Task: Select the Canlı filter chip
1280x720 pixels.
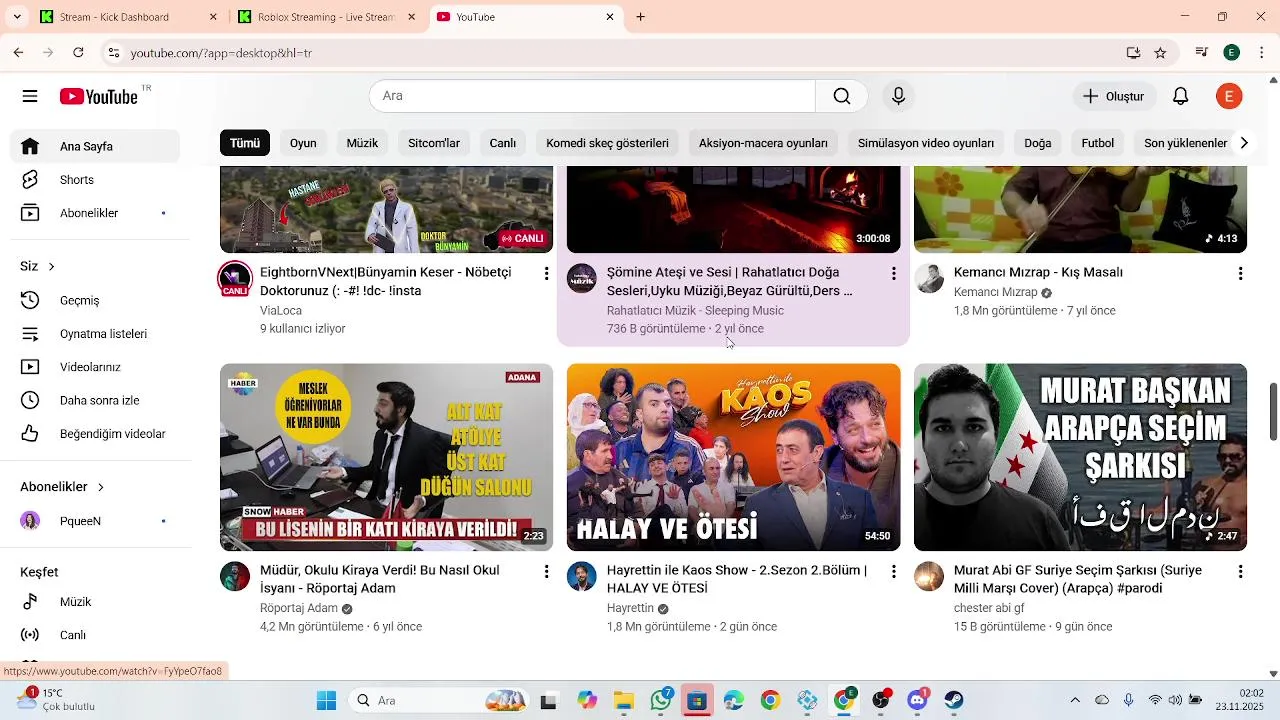Action: click(x=502, y=143)
